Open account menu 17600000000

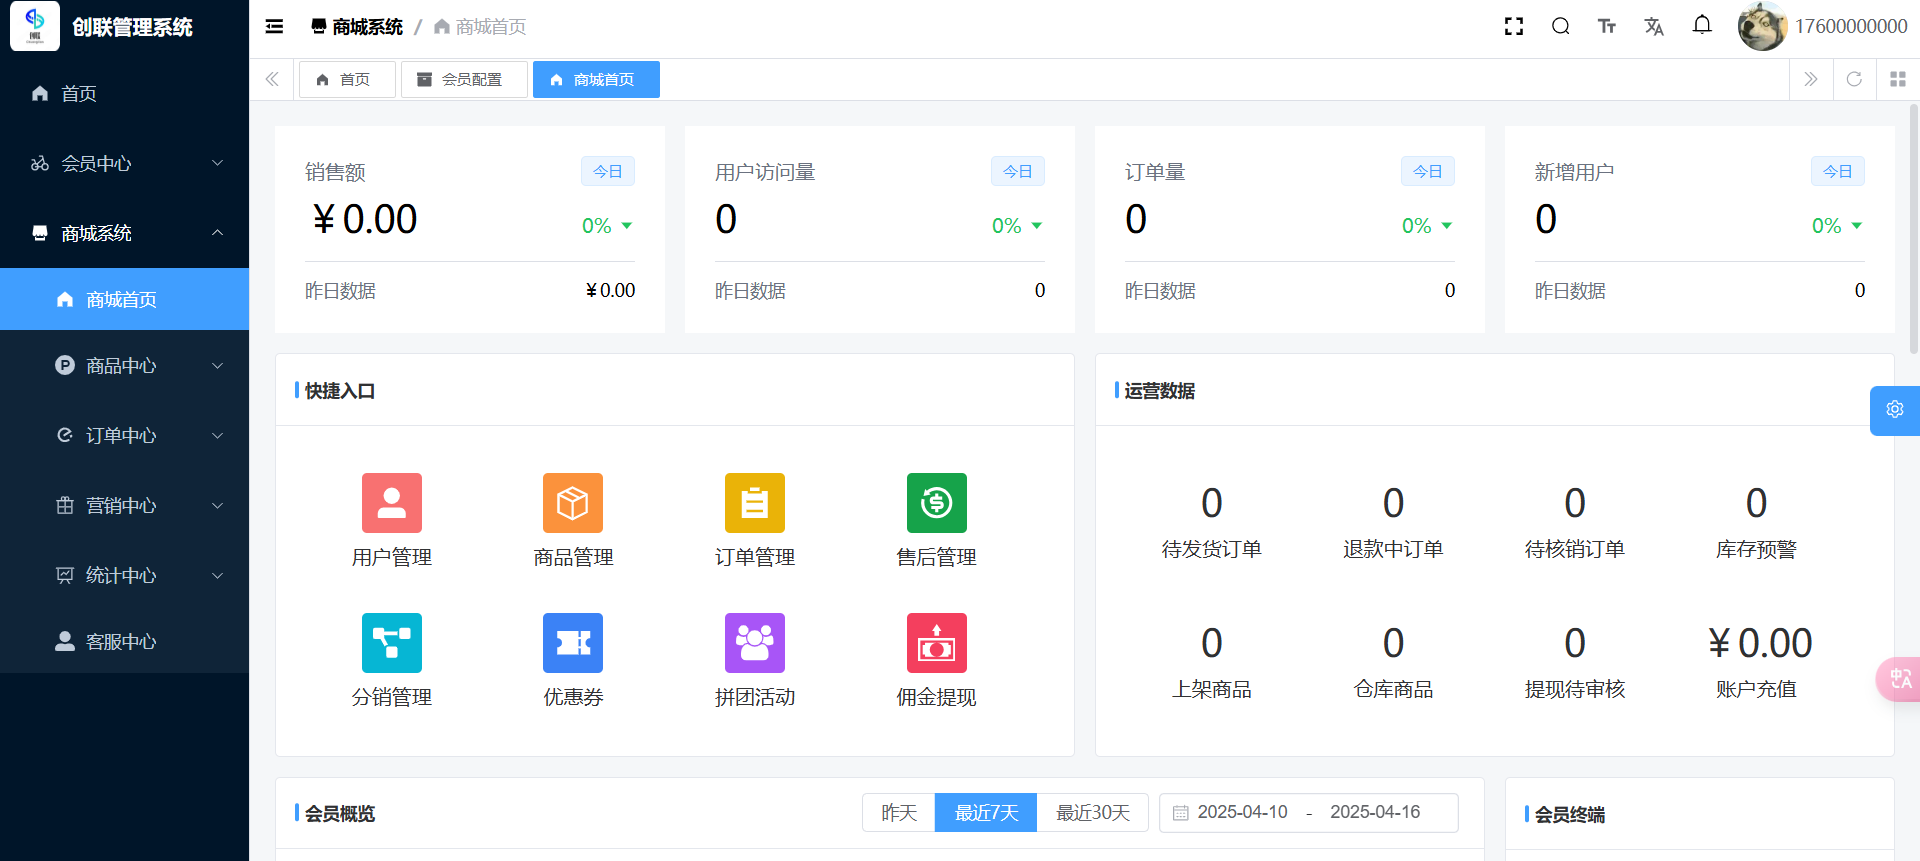[x=1851, y=27]
